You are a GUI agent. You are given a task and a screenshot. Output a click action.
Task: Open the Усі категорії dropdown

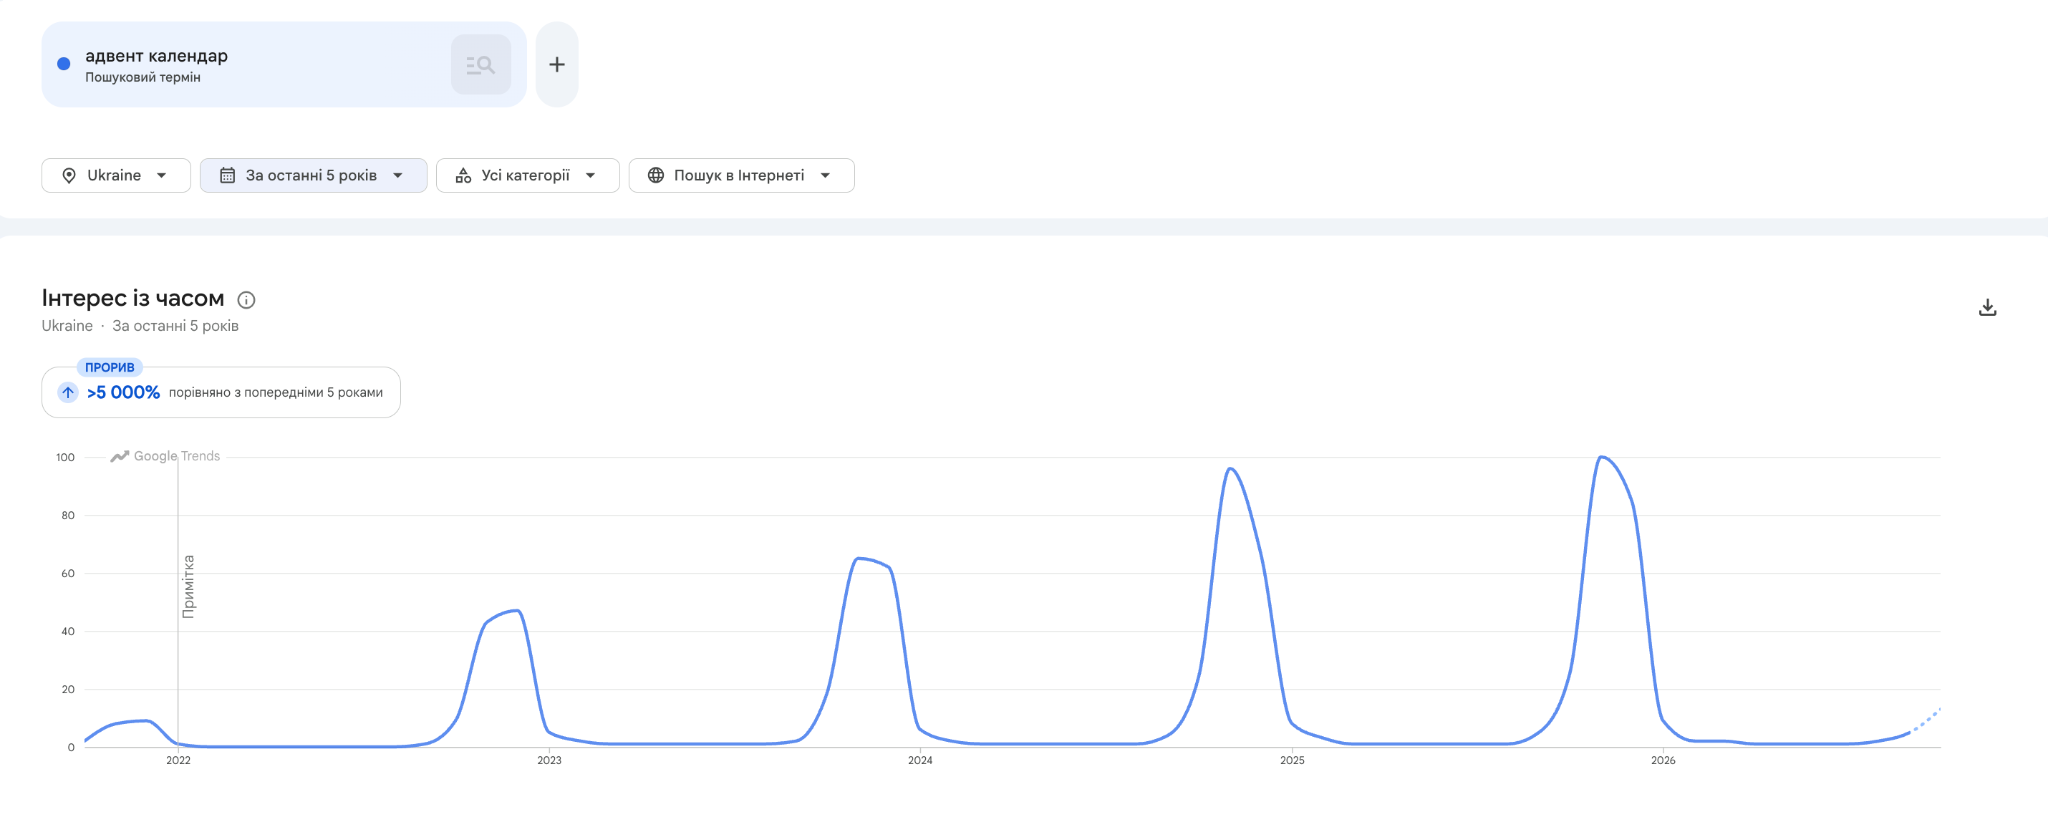tap(528, 175)
